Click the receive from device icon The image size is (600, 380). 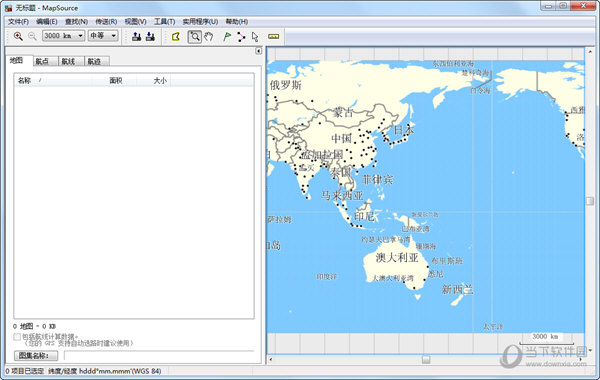tap(150, 36)
